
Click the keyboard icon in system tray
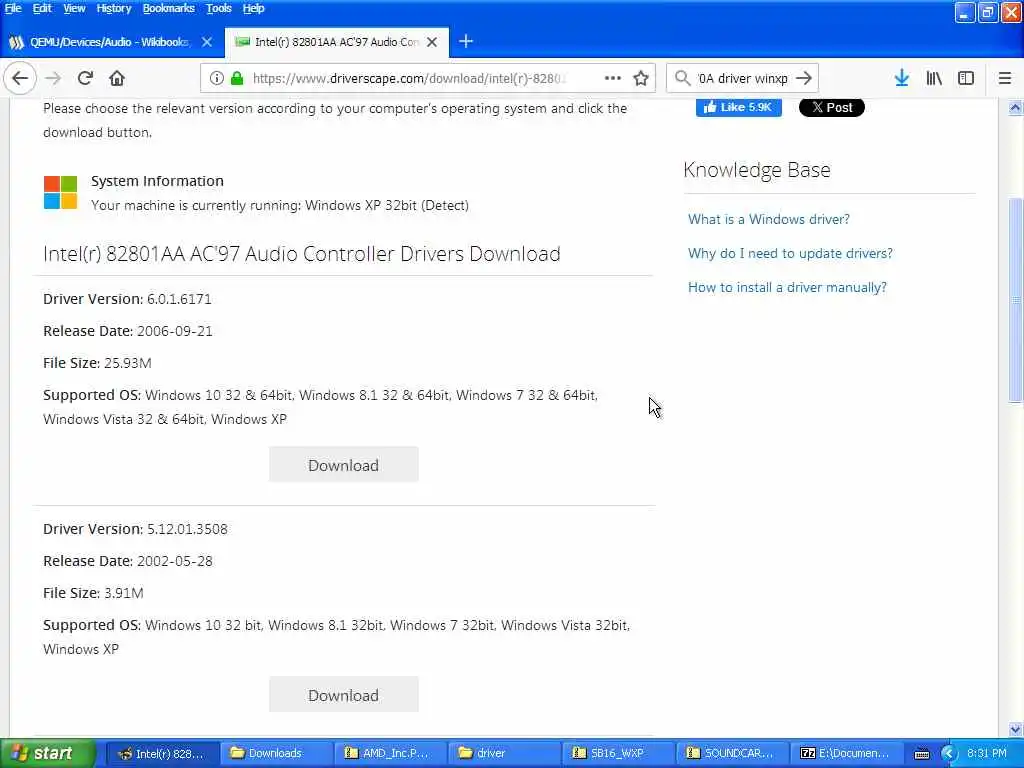click(922, 754)
